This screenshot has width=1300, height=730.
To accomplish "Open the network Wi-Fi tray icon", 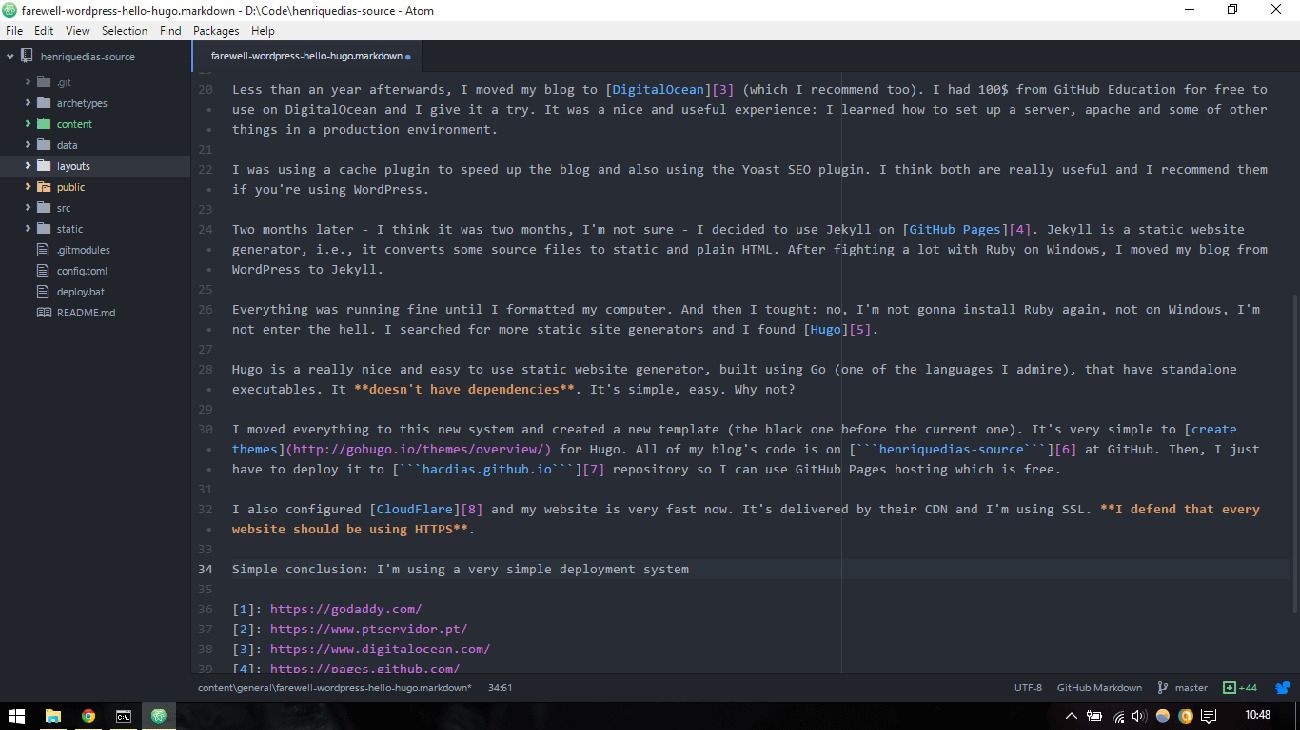I will [1117, 716].
